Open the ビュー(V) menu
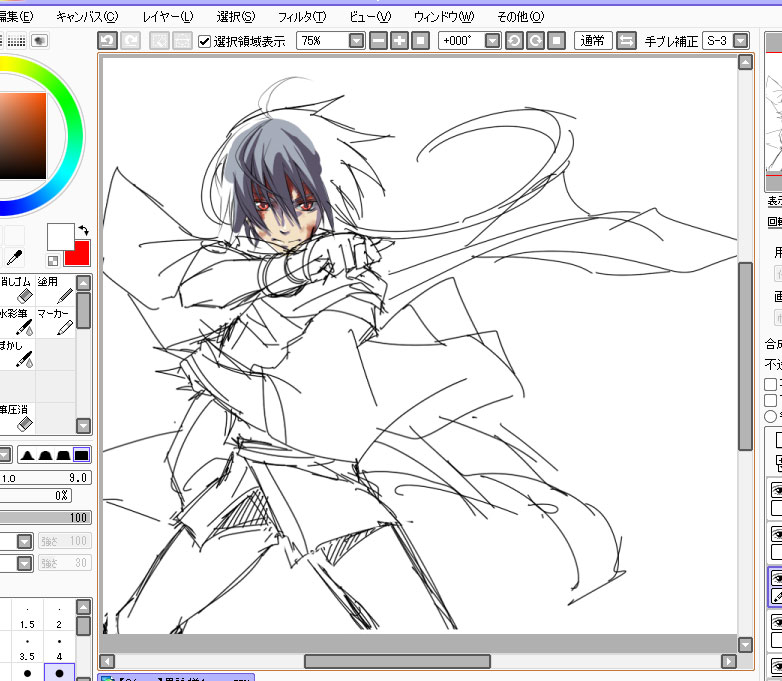Screen dimensions: 782x681 371,16
